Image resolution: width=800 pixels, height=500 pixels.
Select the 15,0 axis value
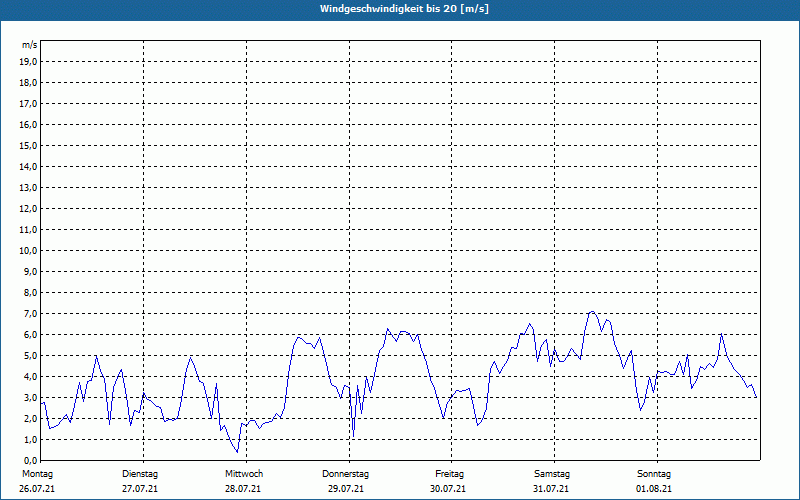28,145
